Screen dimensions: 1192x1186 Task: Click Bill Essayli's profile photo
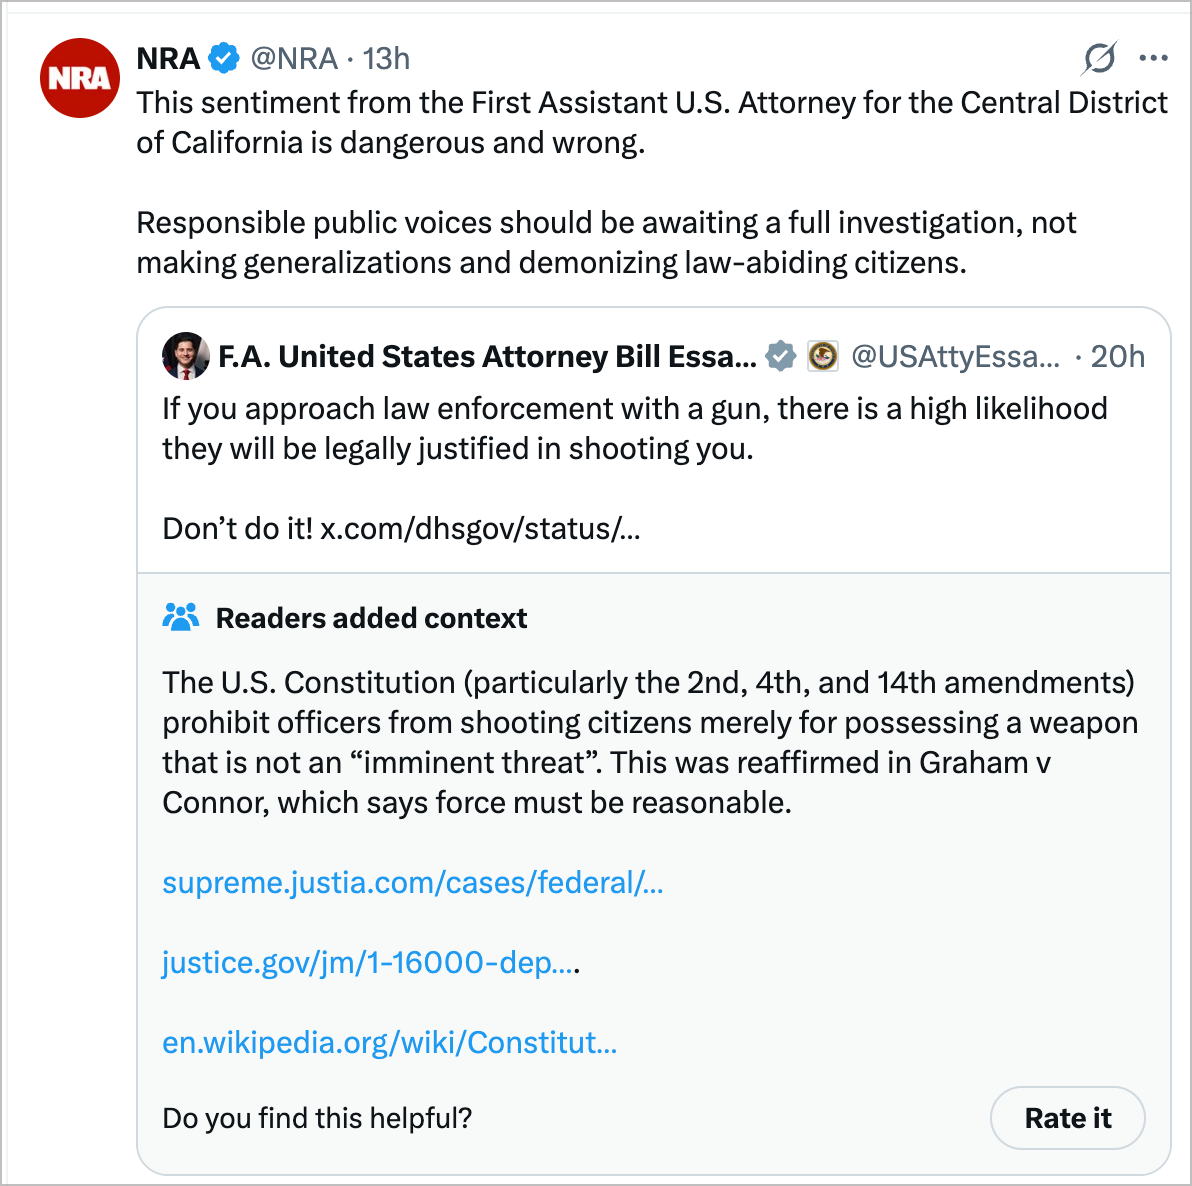click(186, 356)
